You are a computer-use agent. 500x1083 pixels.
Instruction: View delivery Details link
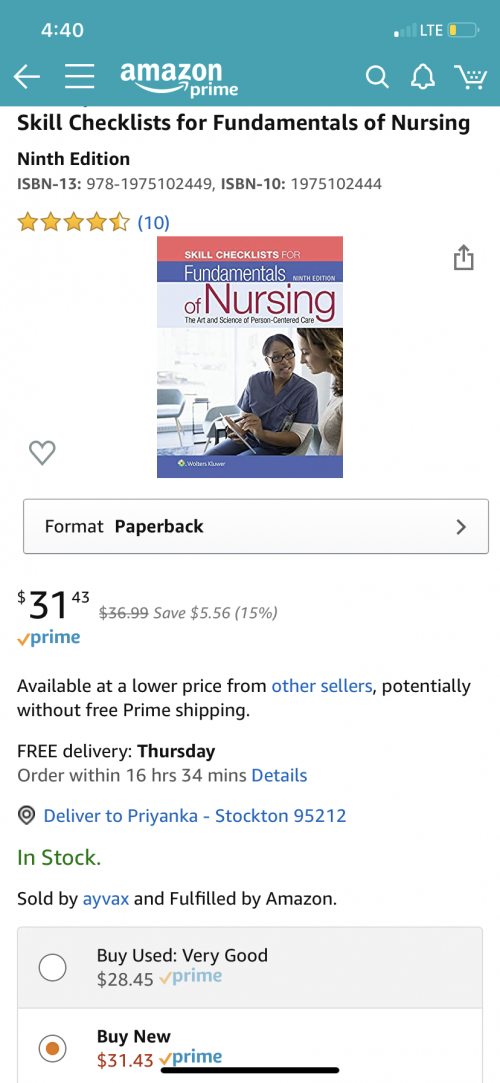tap(279, 775)
